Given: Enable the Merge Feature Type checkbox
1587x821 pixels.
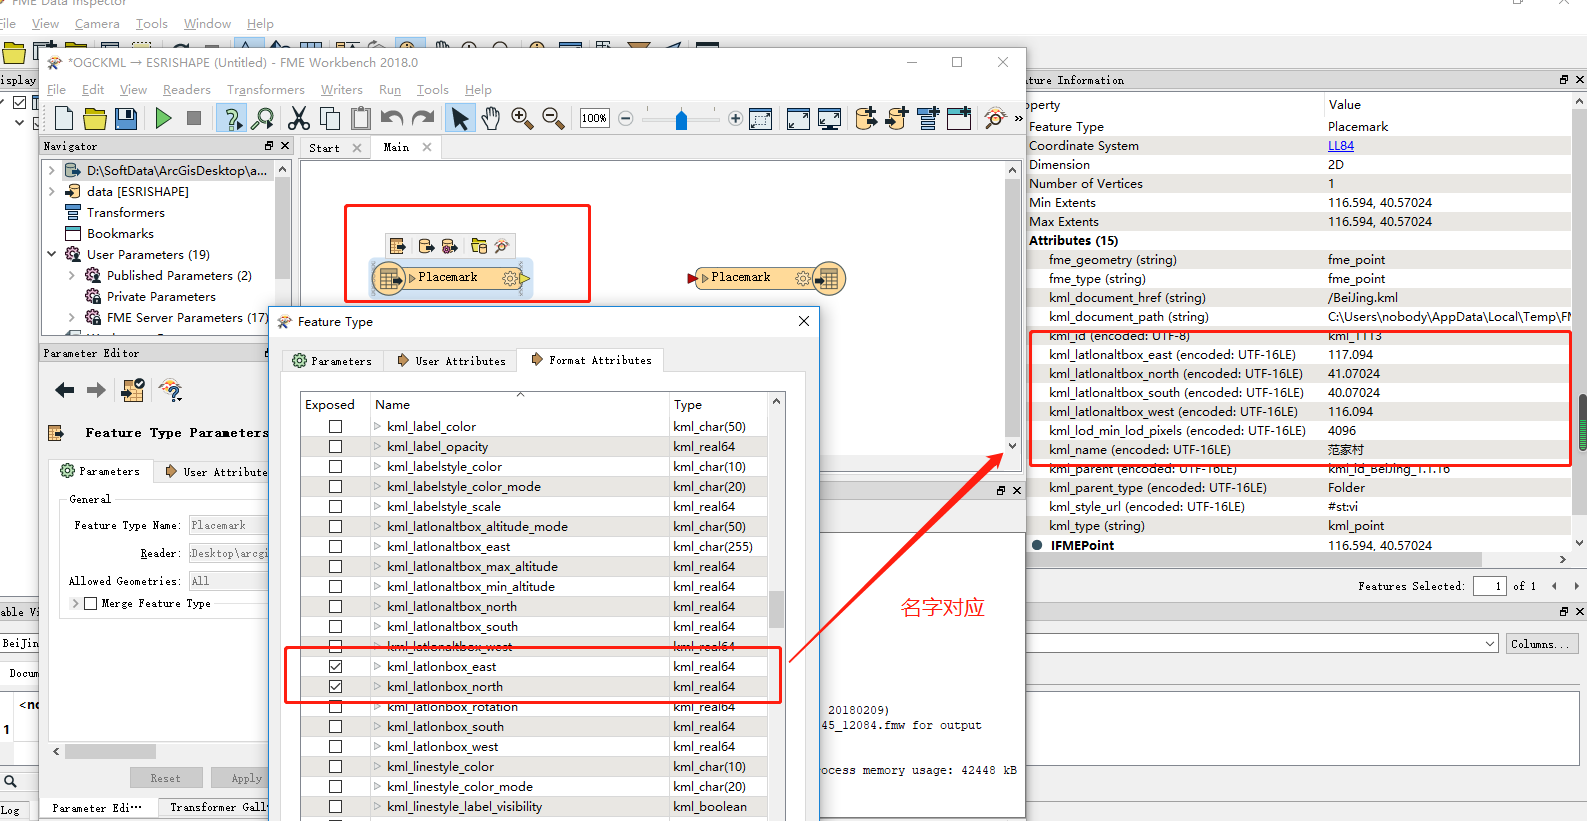Looking at the screenshot, I should coord(91,603).
